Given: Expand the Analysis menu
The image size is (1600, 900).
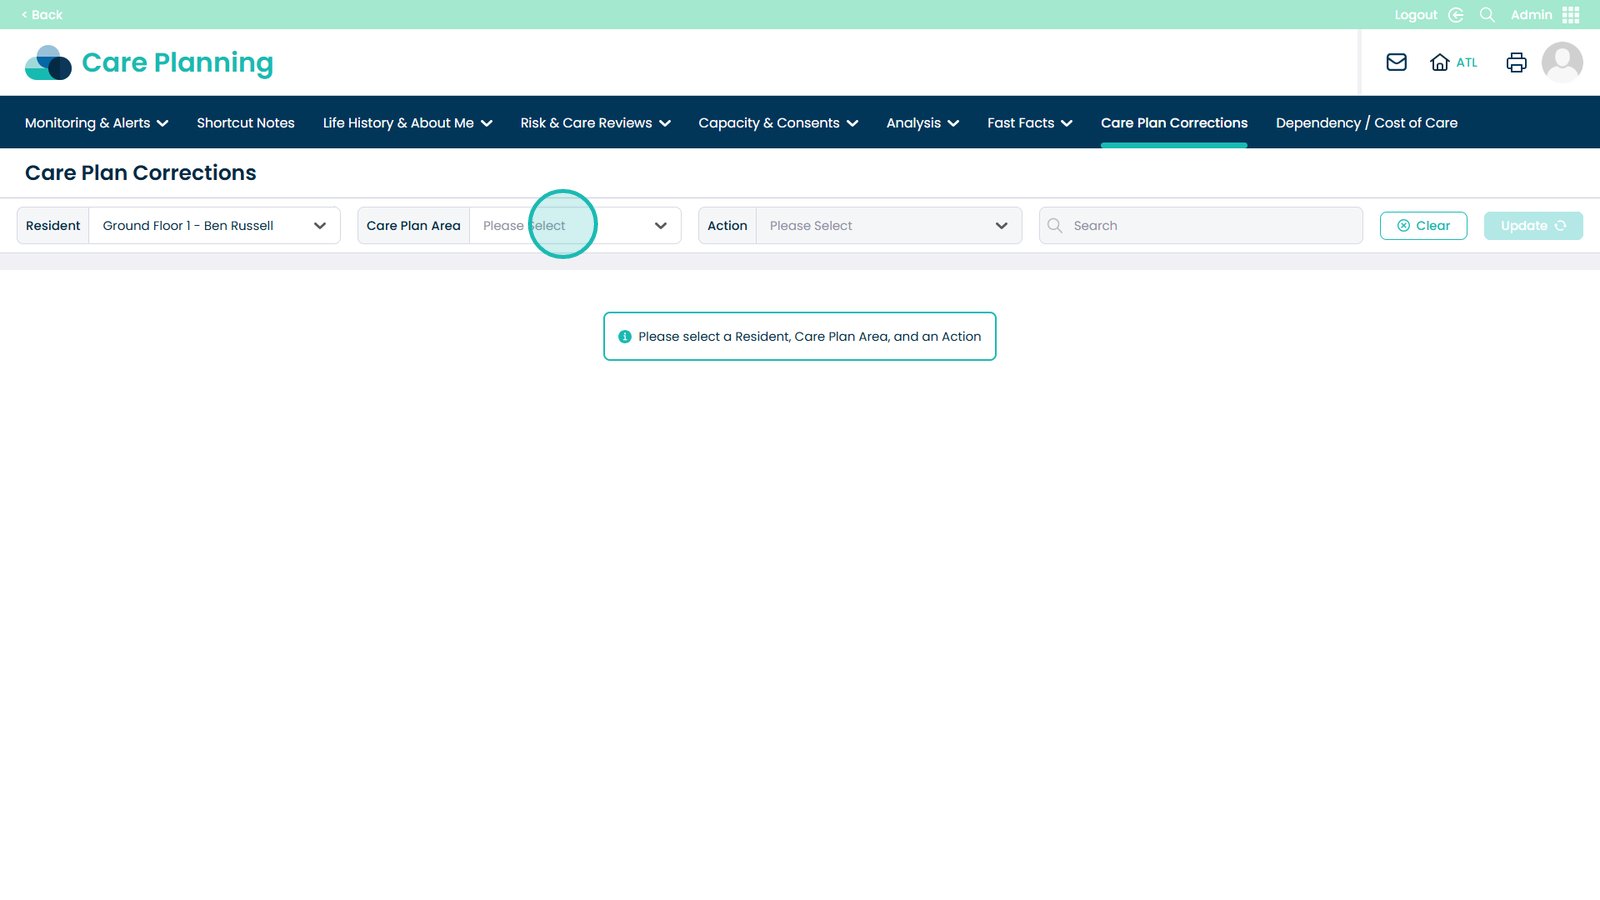Looking at the screenshot, I should point(923,123).
